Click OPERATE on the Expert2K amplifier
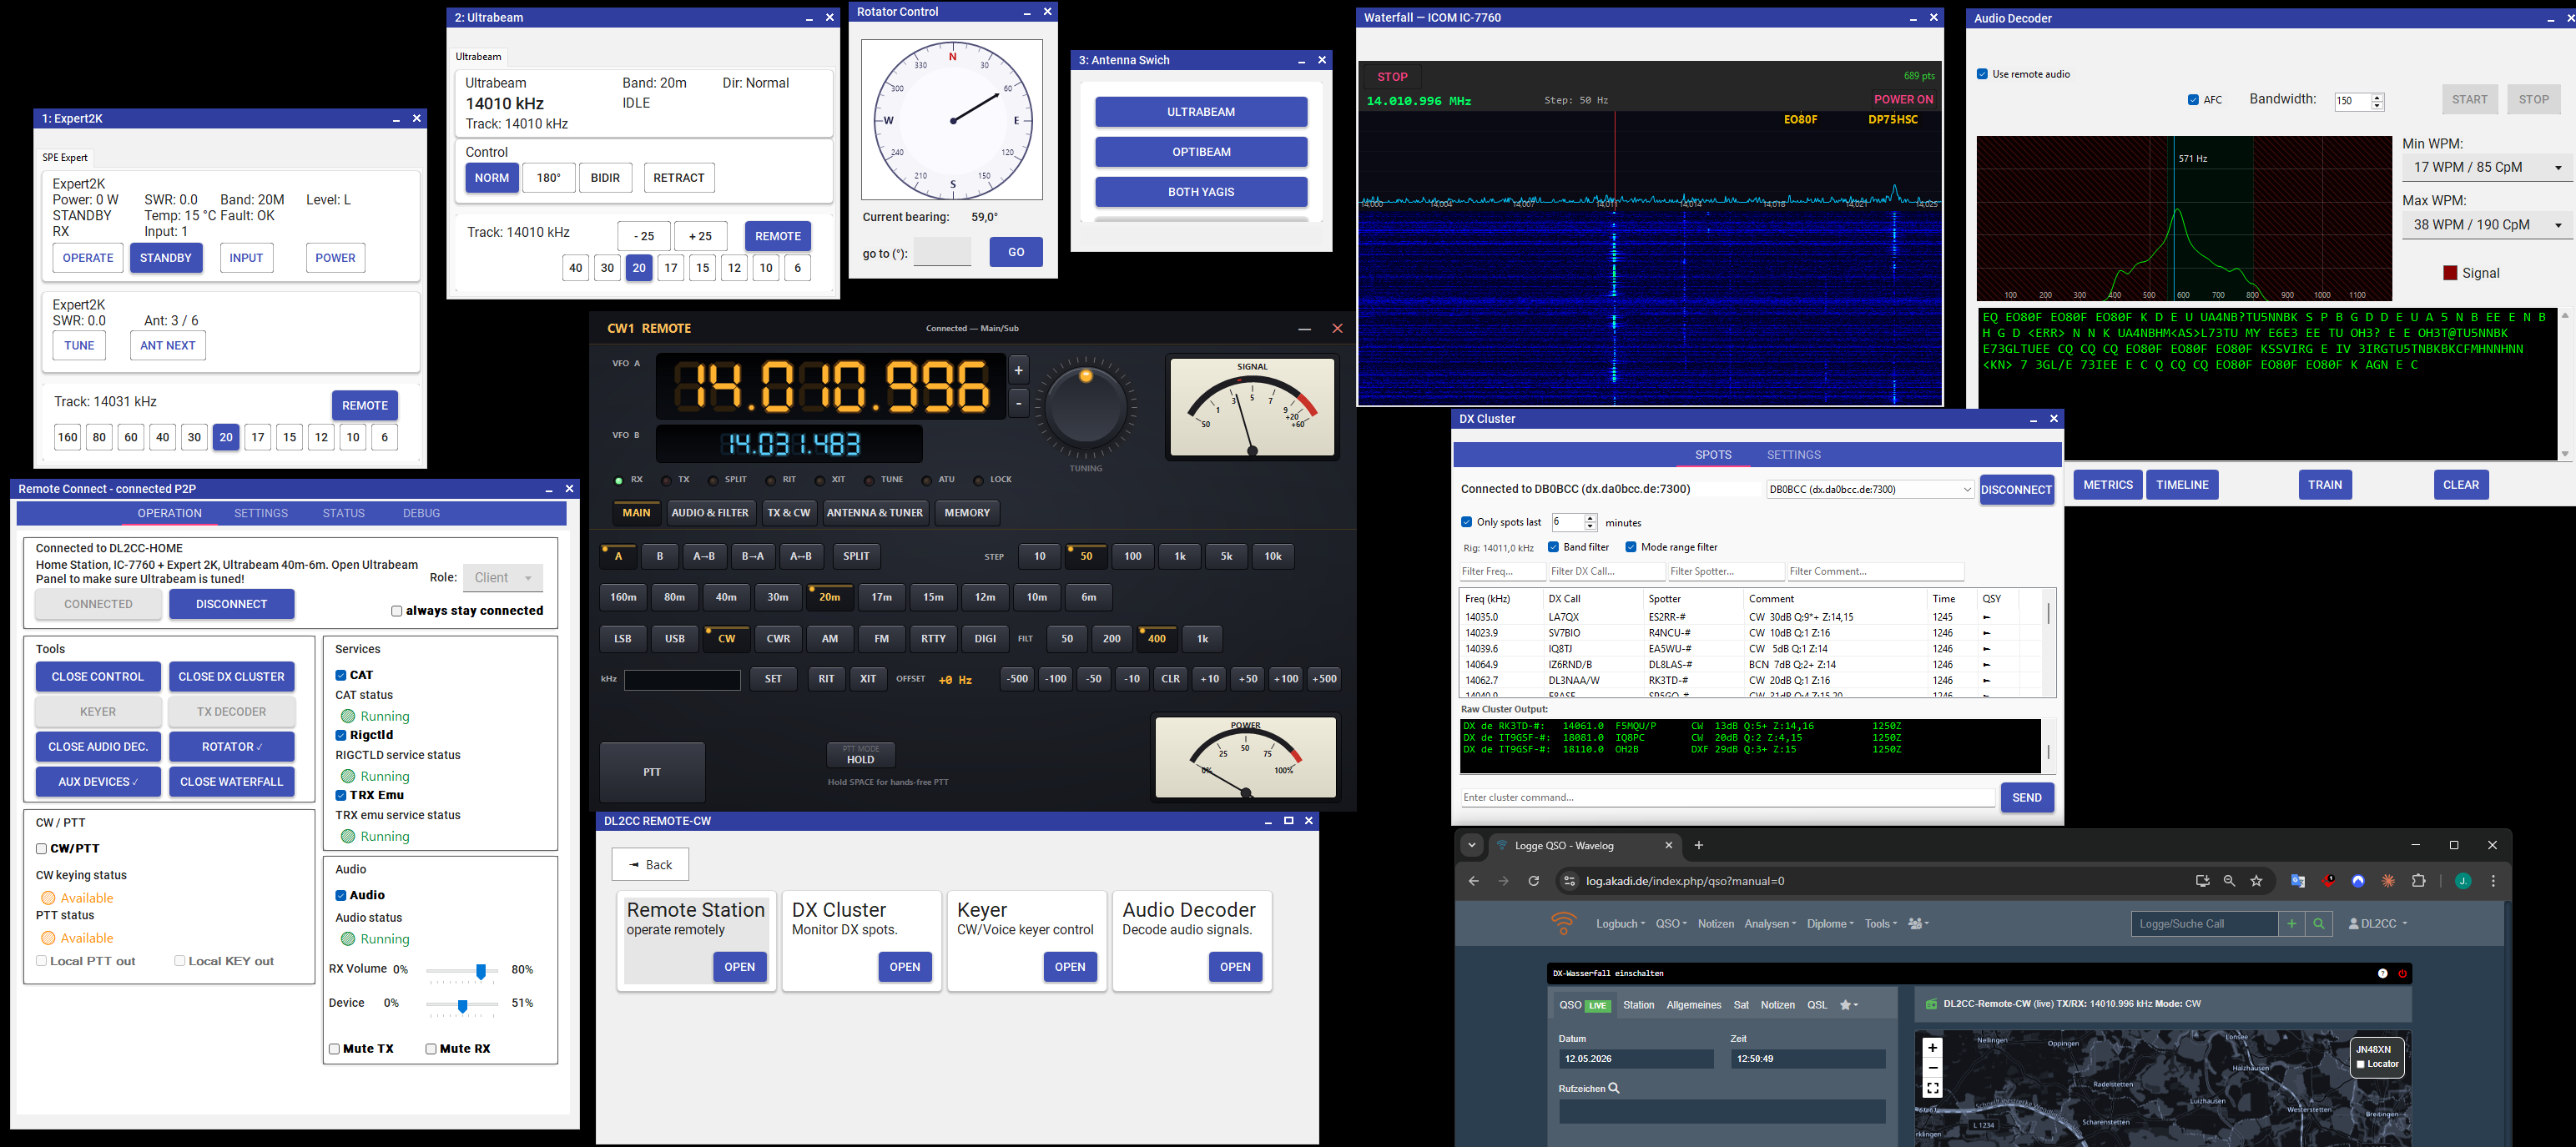Viewport: 2576px width, 1147px height. (88, 258)
